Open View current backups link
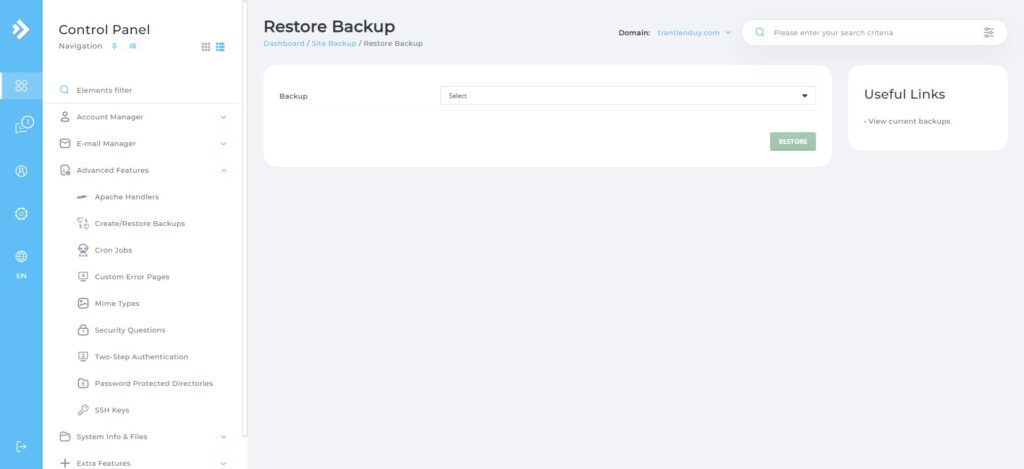The width and height of the screenshot is (1024, 469). click(909, 121)
